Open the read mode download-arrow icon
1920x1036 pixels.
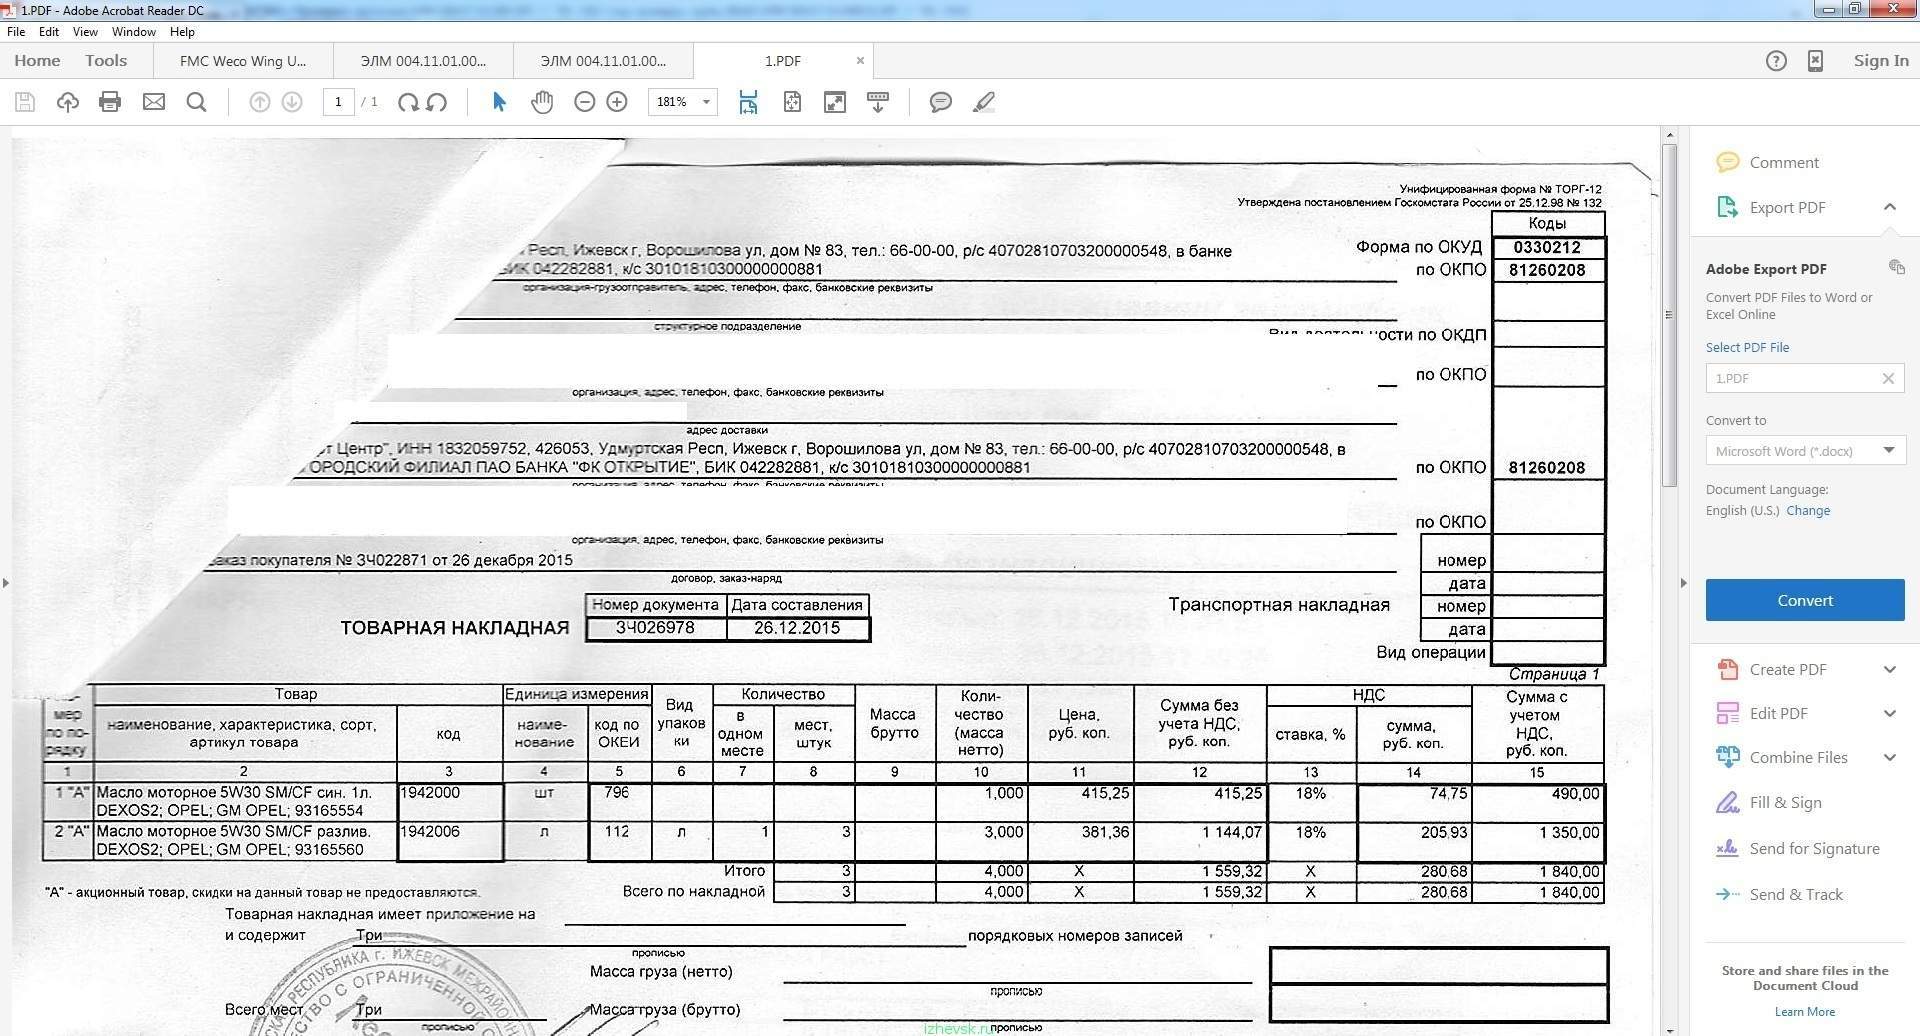point(878,102)
